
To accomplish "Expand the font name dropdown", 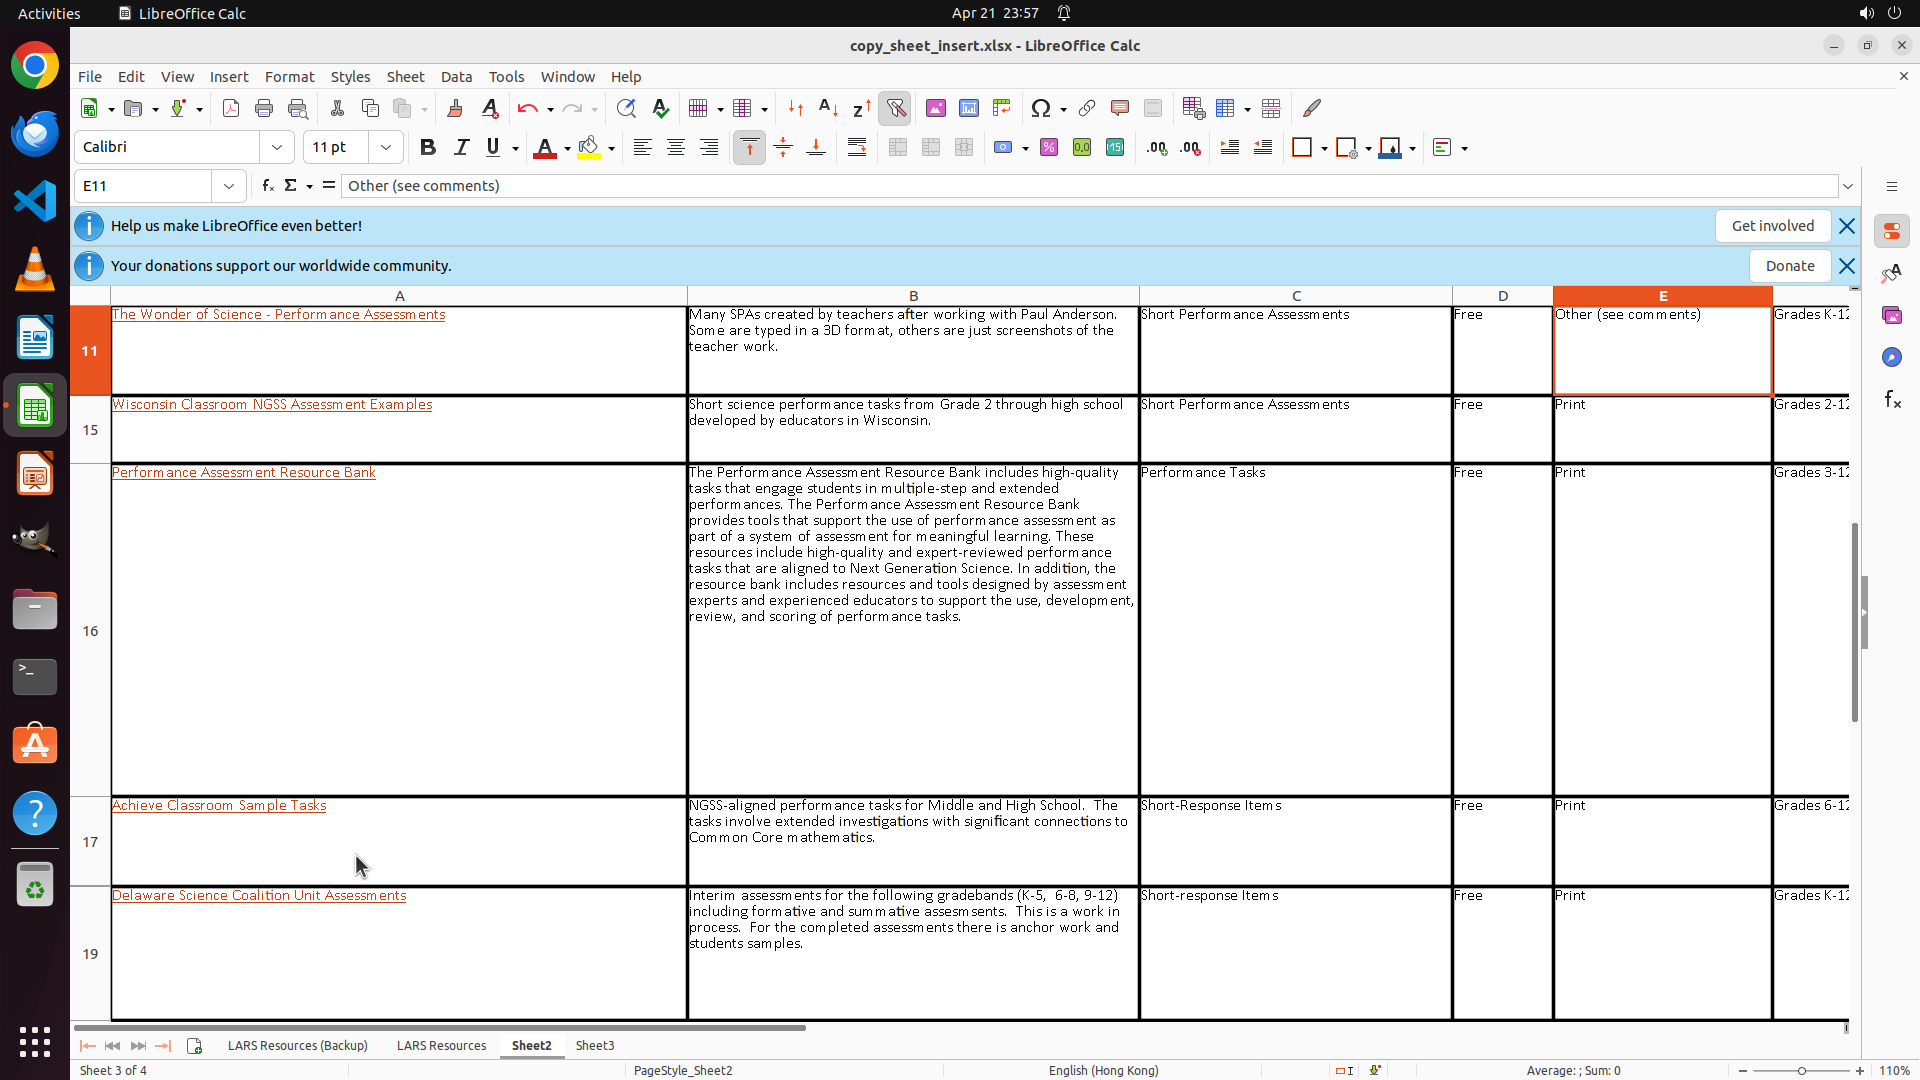I will point(277,147).
